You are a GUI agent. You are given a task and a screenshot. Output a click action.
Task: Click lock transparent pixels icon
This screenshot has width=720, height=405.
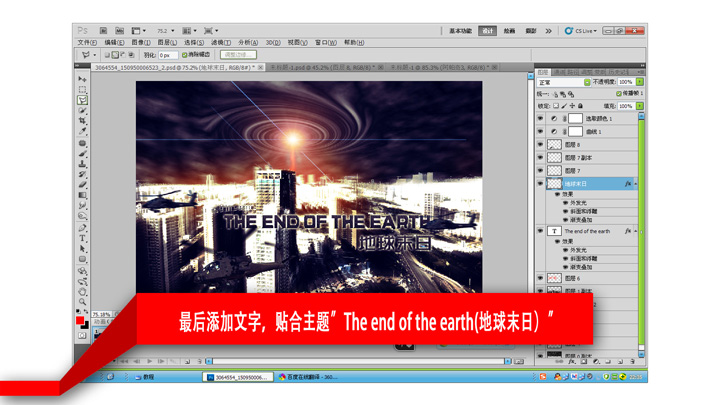[x=556, y=106]
